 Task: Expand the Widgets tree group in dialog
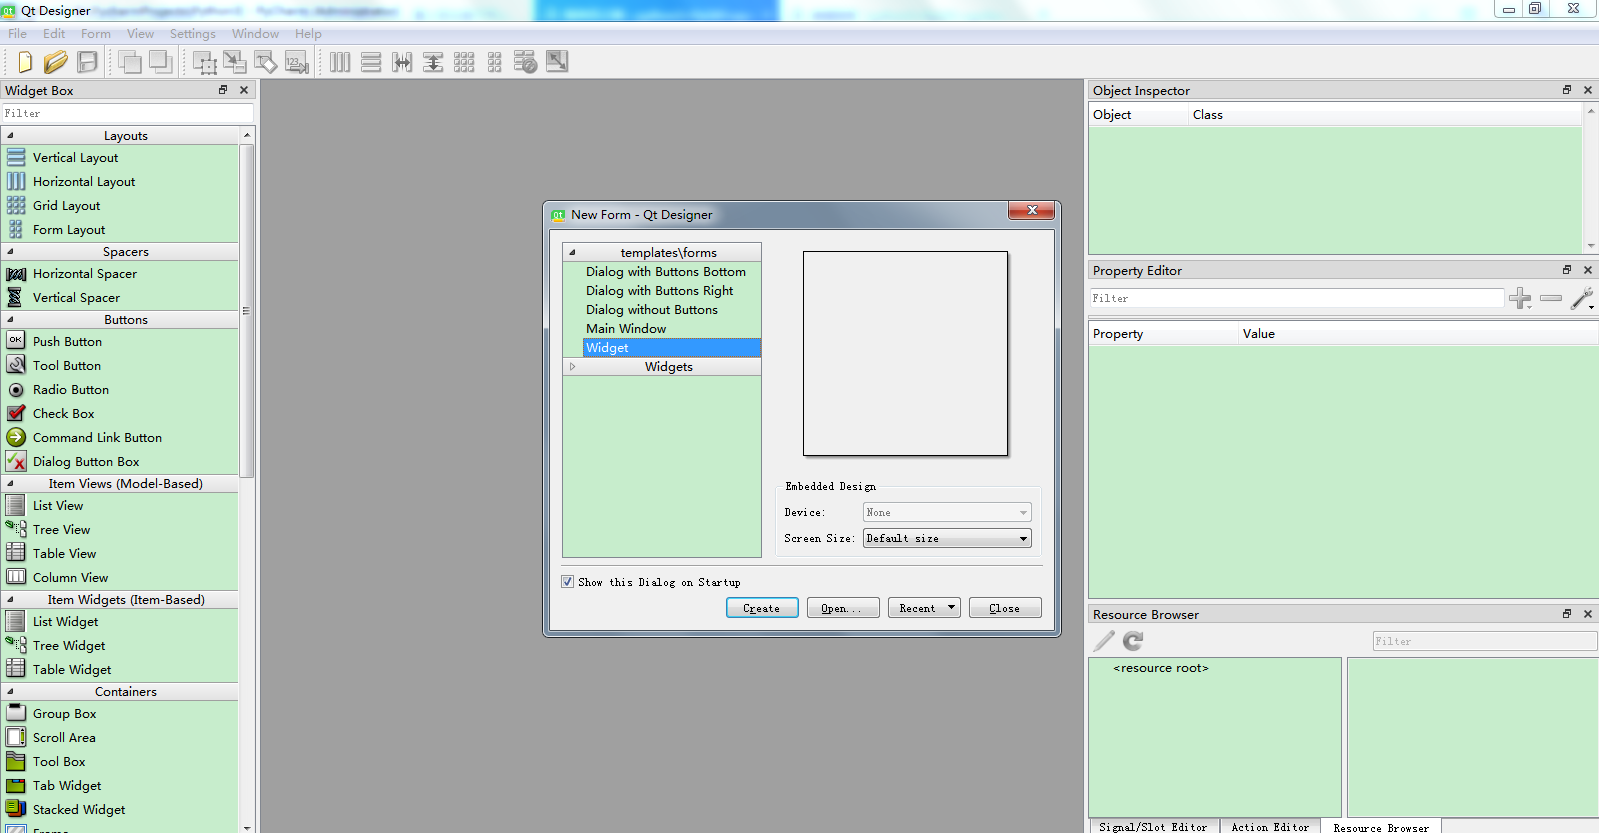point(572,367)
